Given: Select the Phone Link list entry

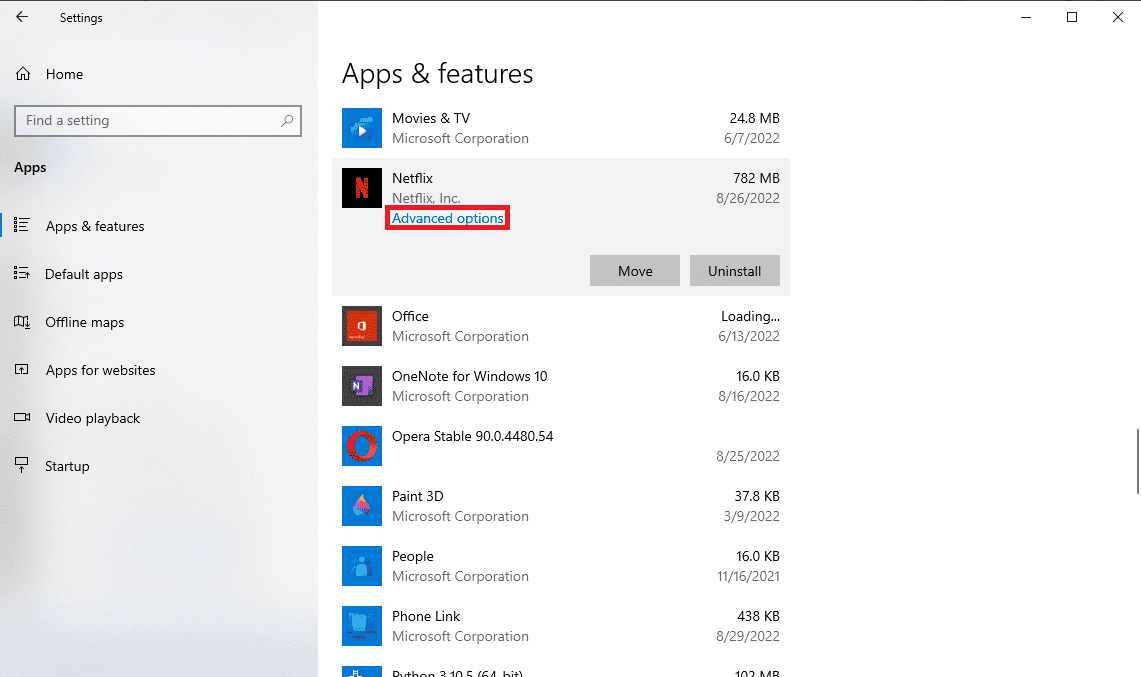Looking at the screenshot, I should [x=560, y=626].
